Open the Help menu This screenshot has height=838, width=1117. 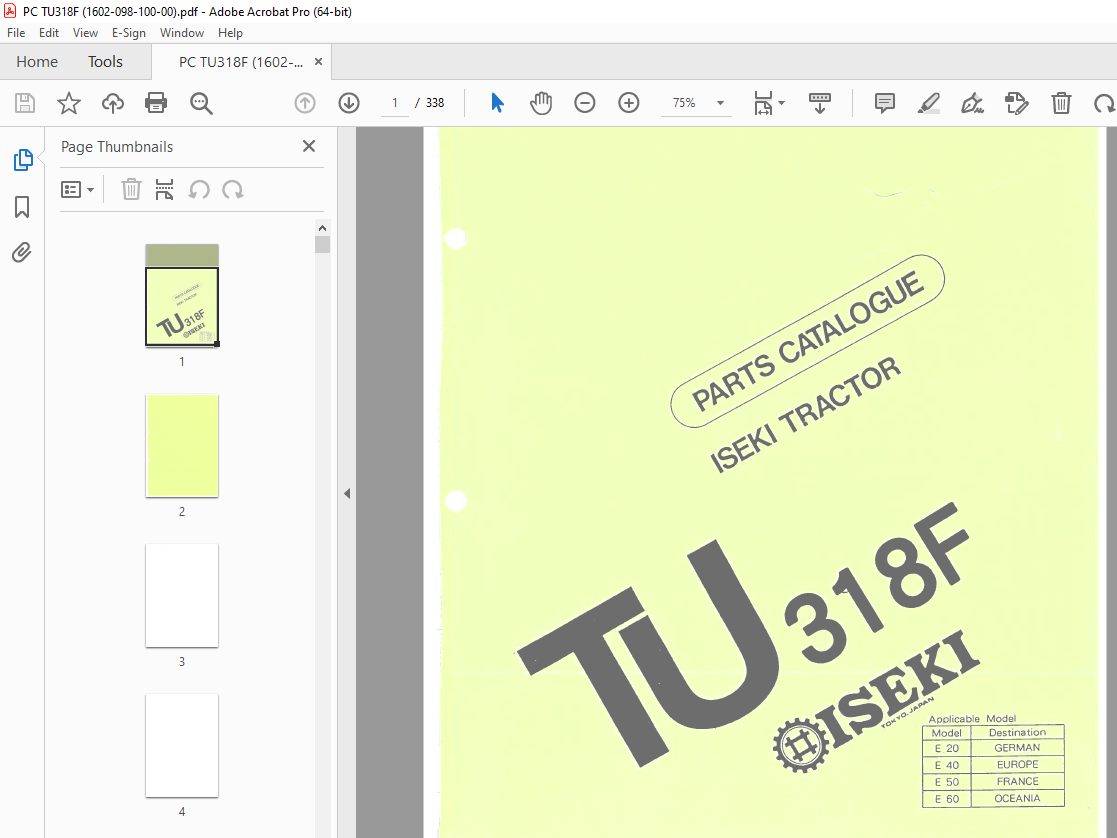tap(230, 33)
